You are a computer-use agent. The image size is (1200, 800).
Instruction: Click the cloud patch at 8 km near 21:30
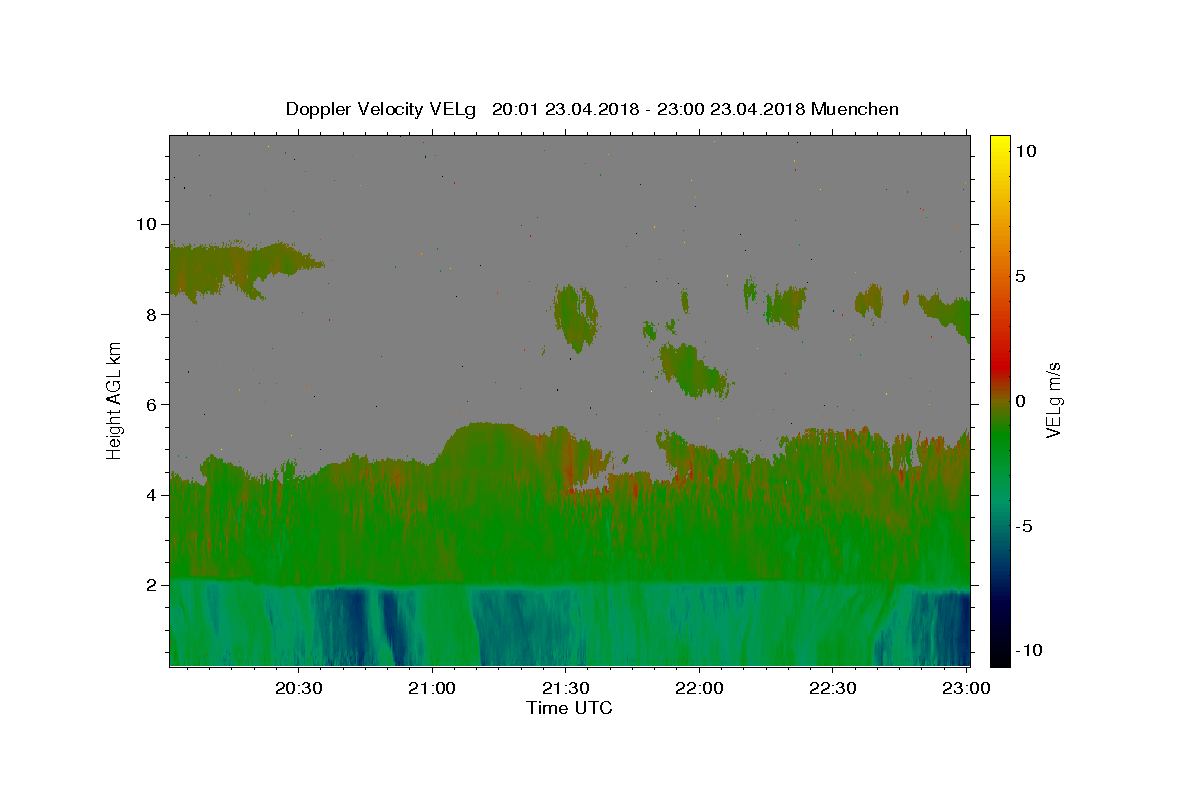point(575,318)
